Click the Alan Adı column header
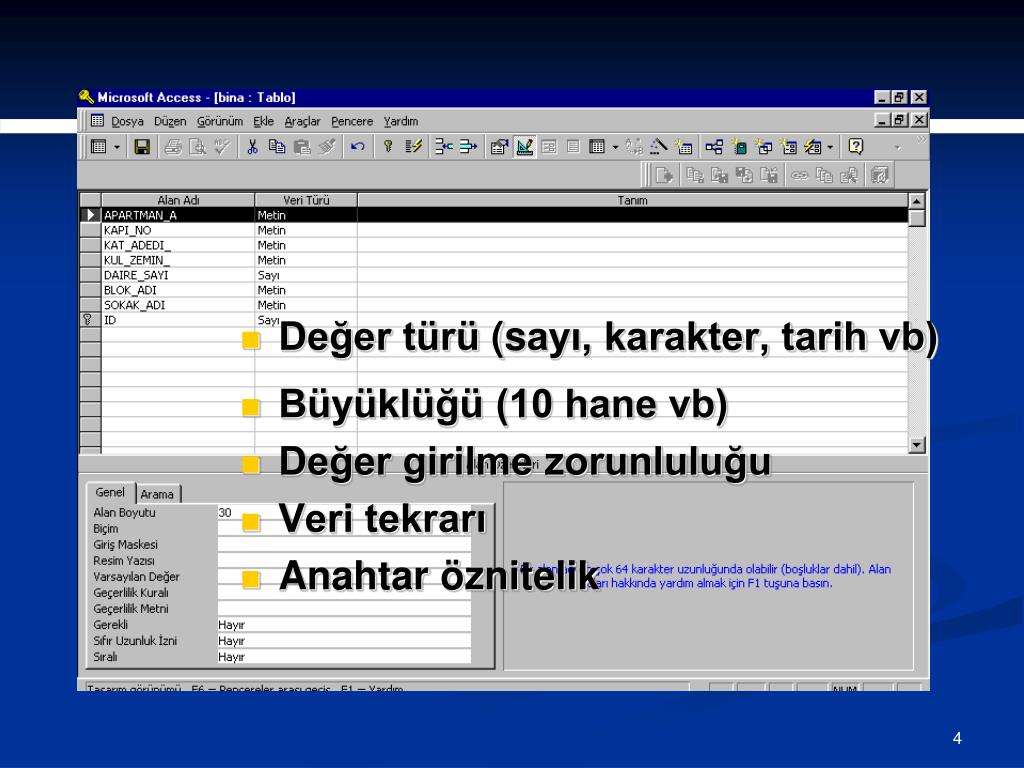 178,200
